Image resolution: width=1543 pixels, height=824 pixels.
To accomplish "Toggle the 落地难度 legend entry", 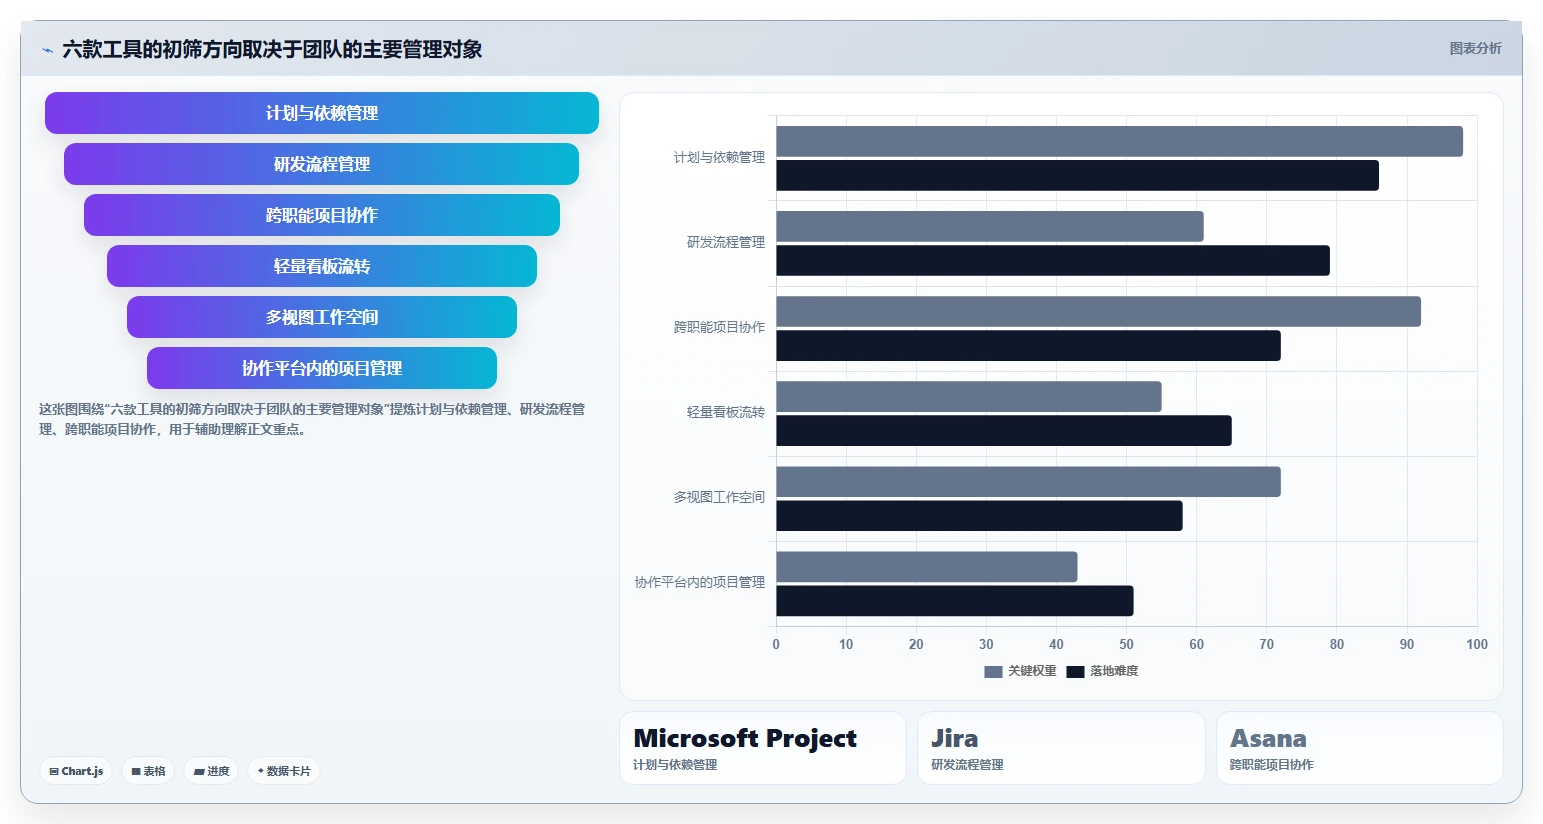I will click(x=1102, y=671).
